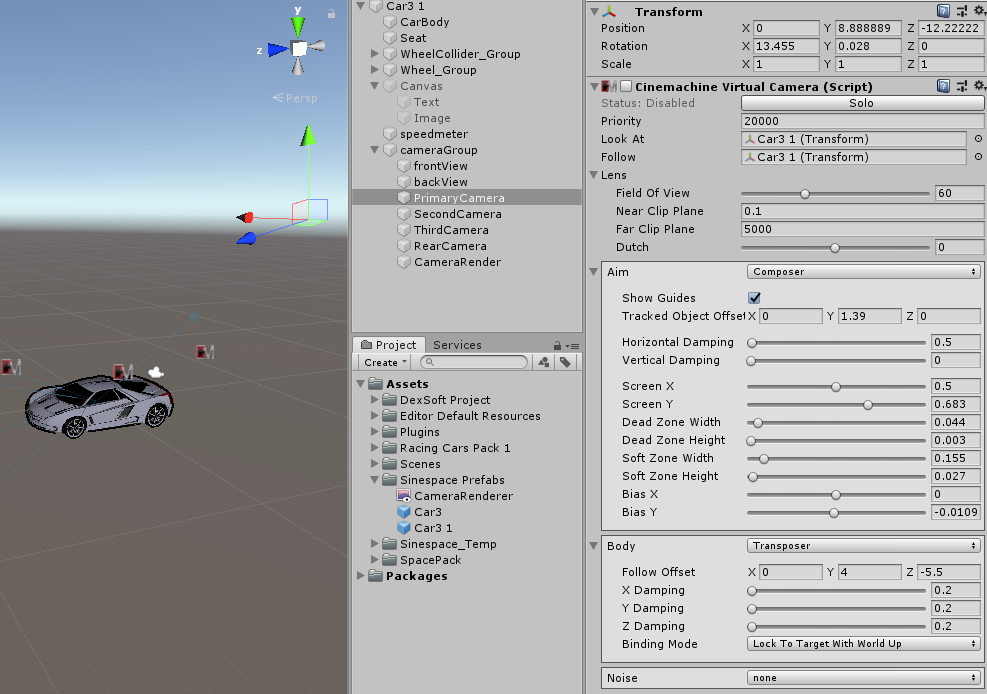Click the Near Clip Plane field
The image size is (987, 694).
coord(862,211)
